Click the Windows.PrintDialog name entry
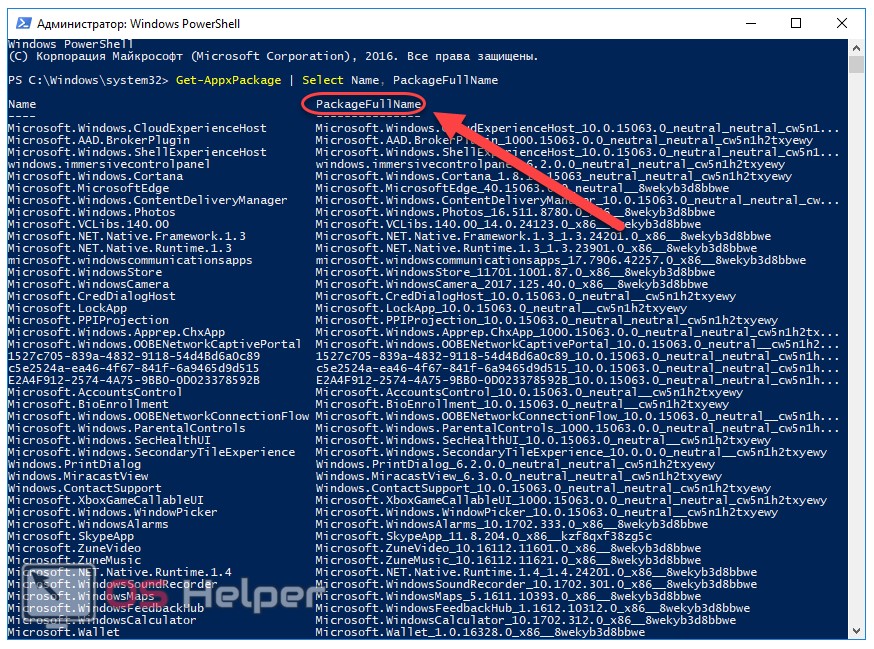Screen dimensions: 874x649 point(74,464)
